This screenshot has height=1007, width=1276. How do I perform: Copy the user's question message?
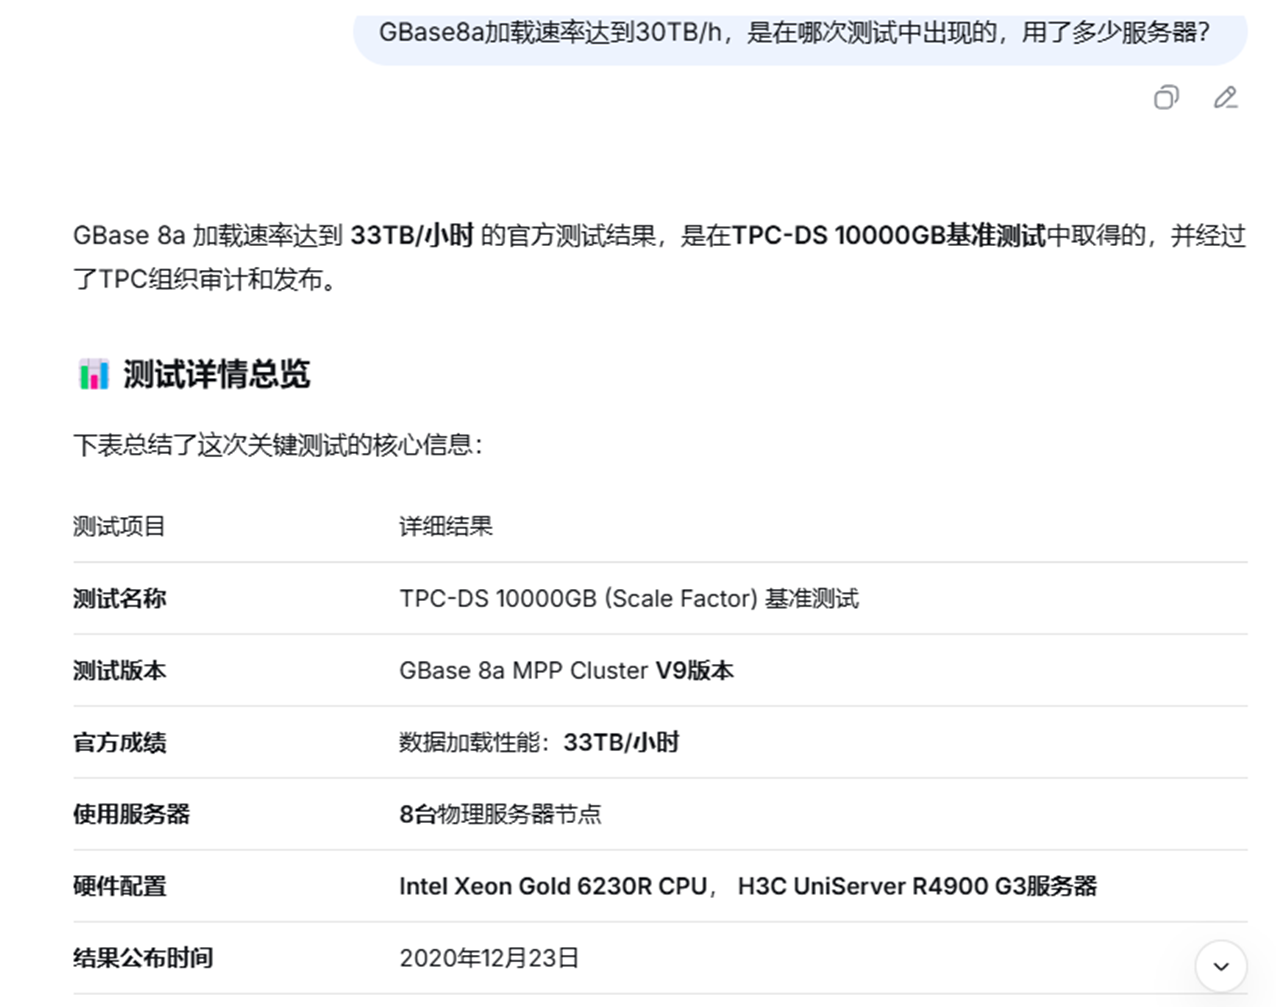click(x=1166, y=97)
